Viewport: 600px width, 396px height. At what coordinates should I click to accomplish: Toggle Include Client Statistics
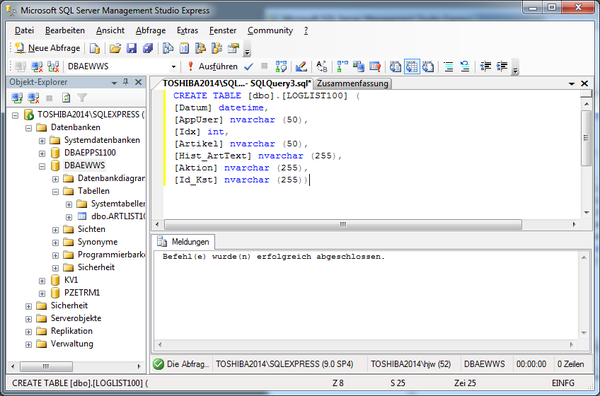tap(358, 67)
